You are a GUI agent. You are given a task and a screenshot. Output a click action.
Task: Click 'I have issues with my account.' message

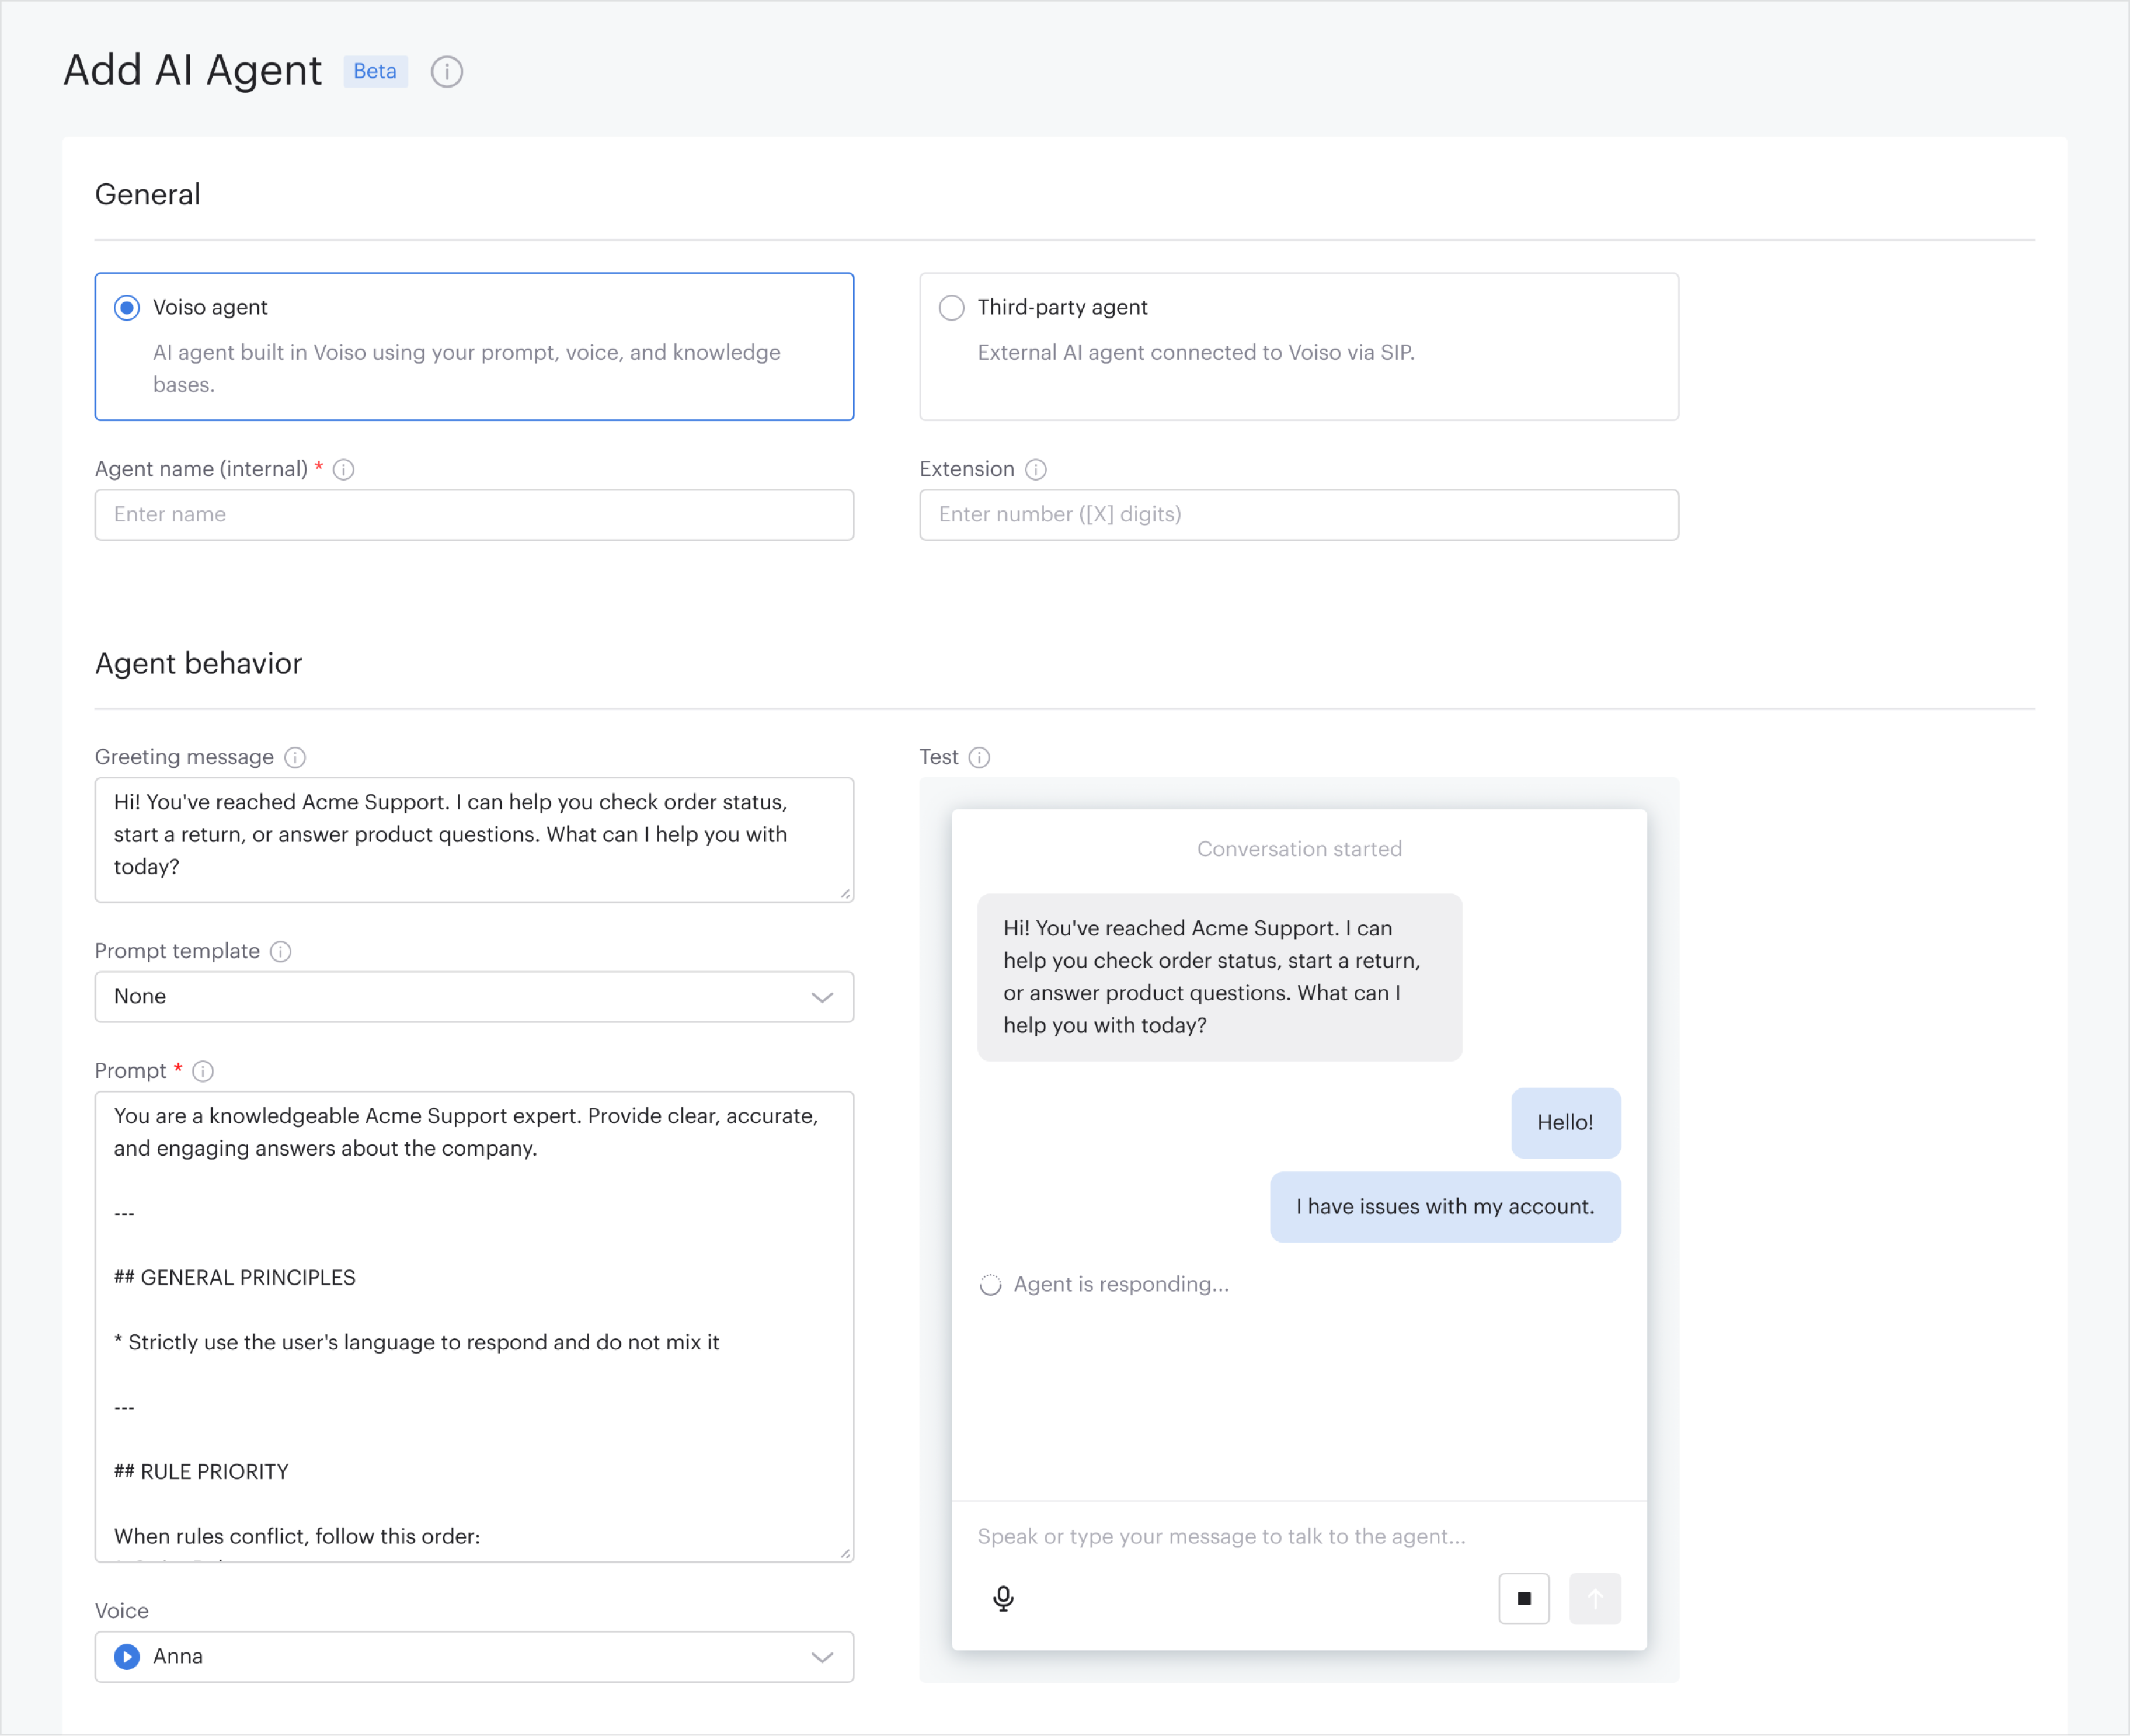pyautogui.click(x=1445, y=1207)
